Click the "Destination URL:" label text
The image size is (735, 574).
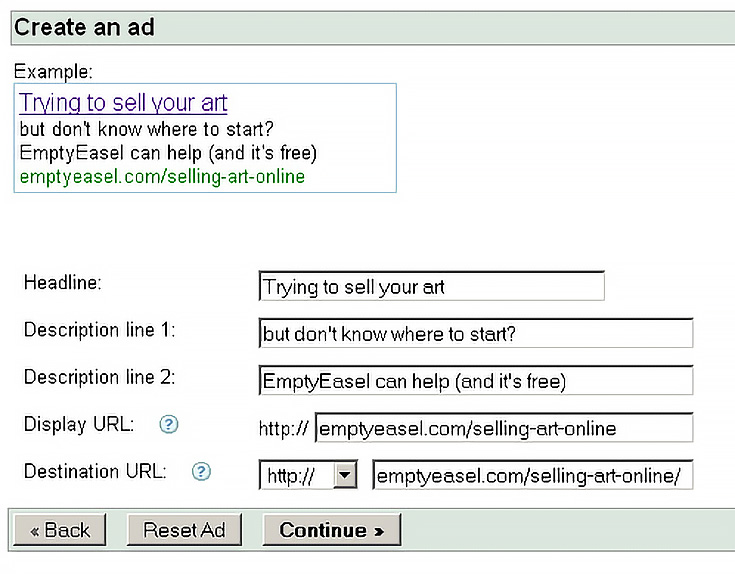pos(95,471)
